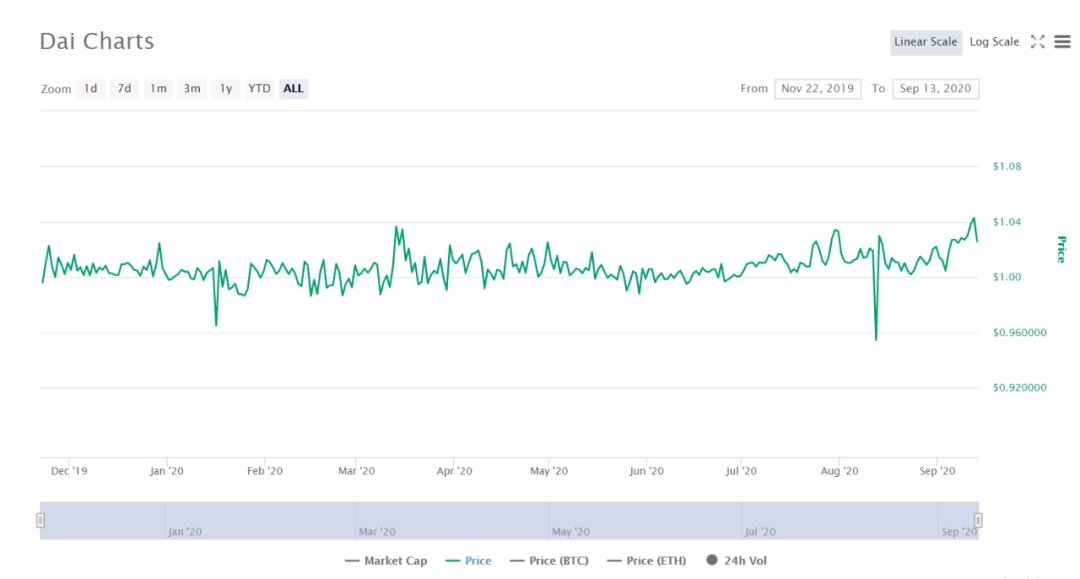Click the $0.920000 price axis label
This screenshot has width=1080, height=579.
click(x=1019, y=388)
